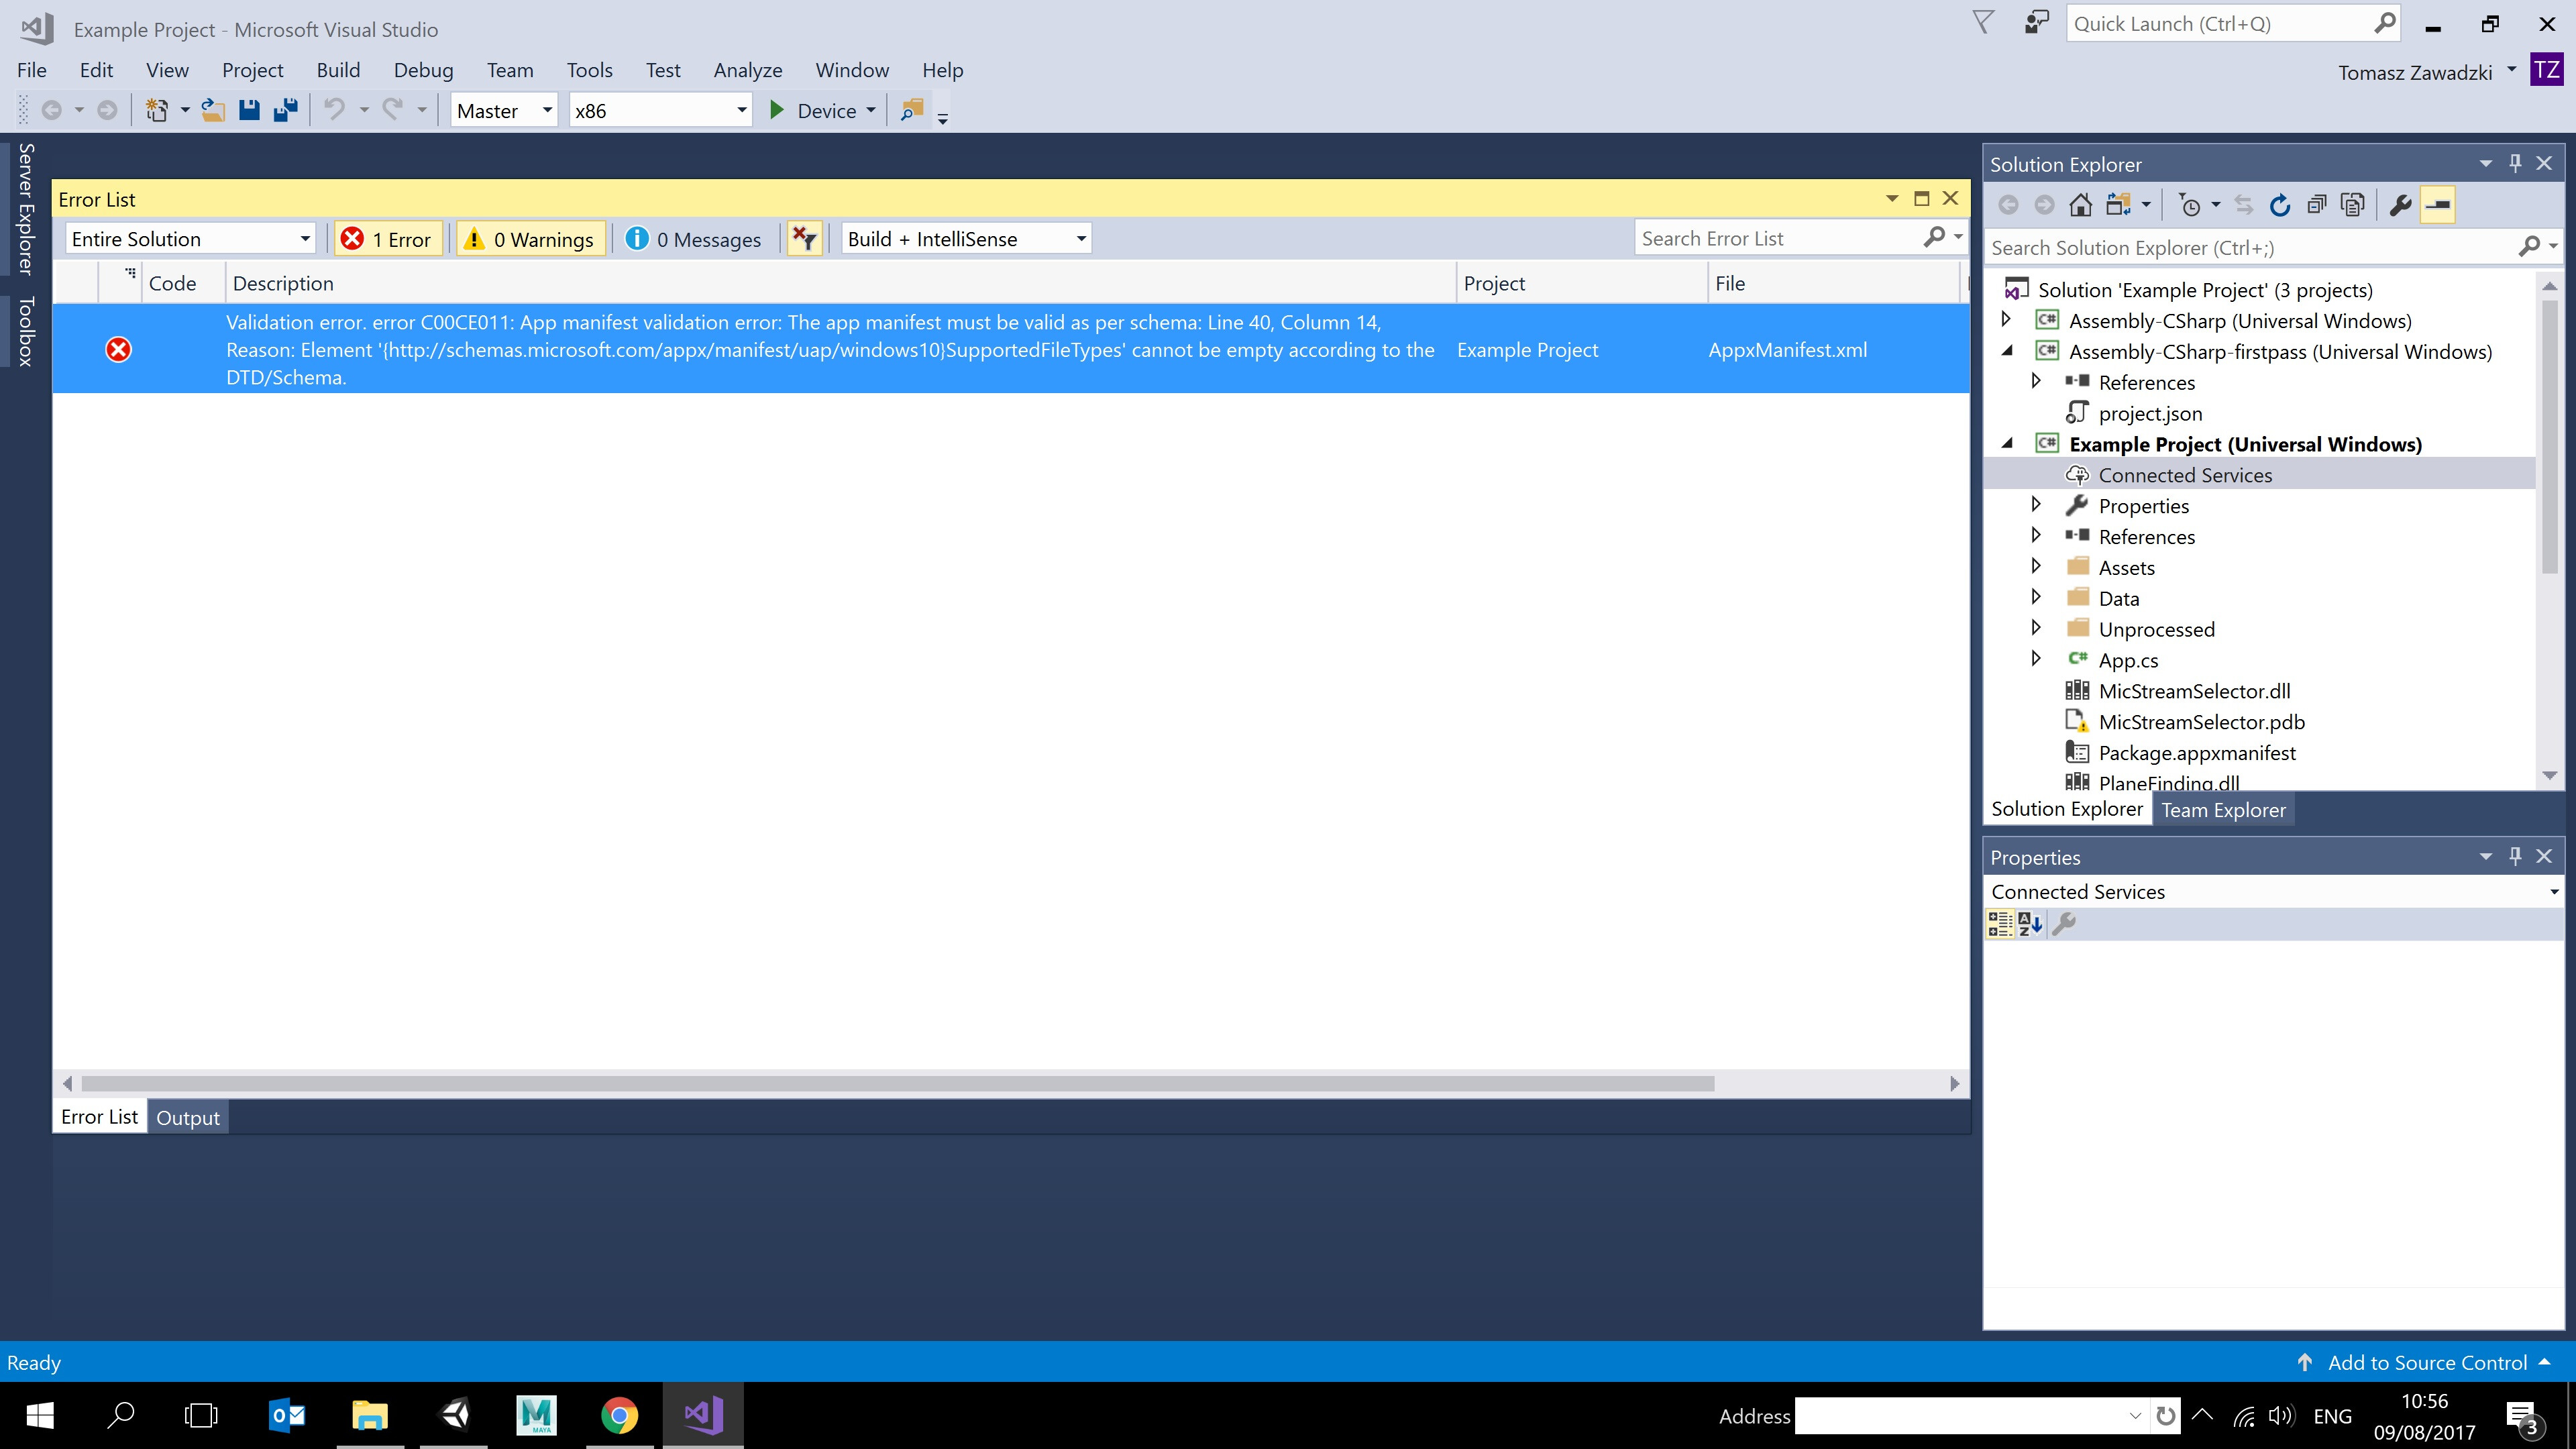Switch to the Output tab
Screen dimensions: 2576x1449
pos(187,1117)
